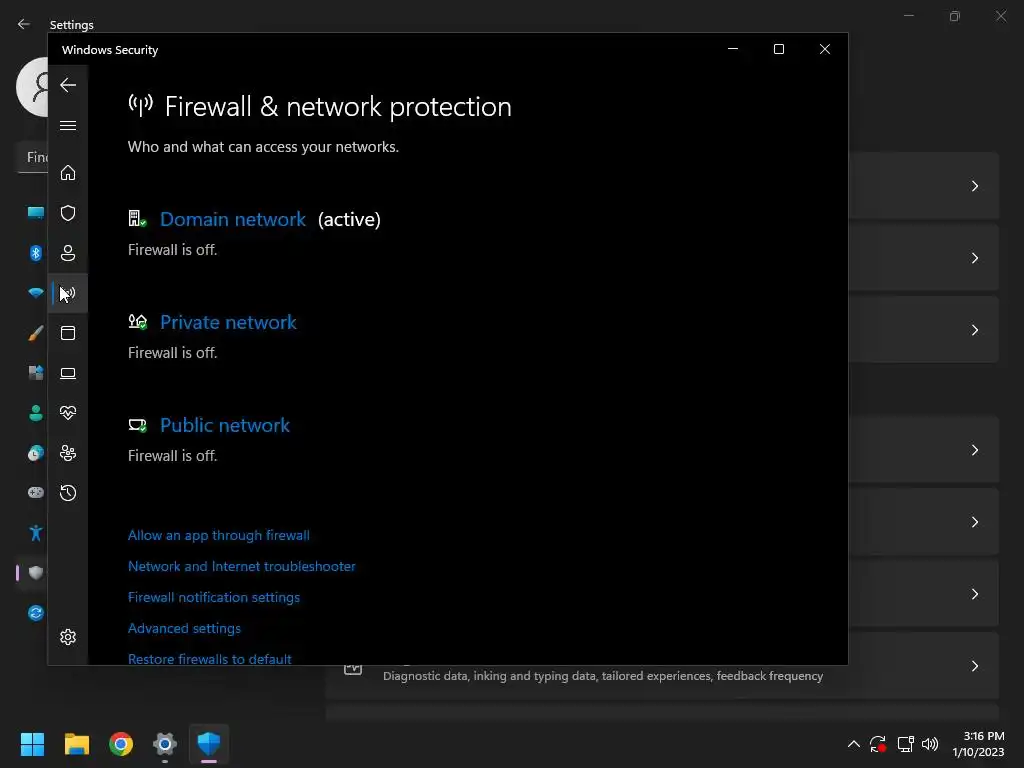The height and width of the screenshot is (768, 1024).
Task: Go to Home in Windows Security sidebar
Action: 68,173
